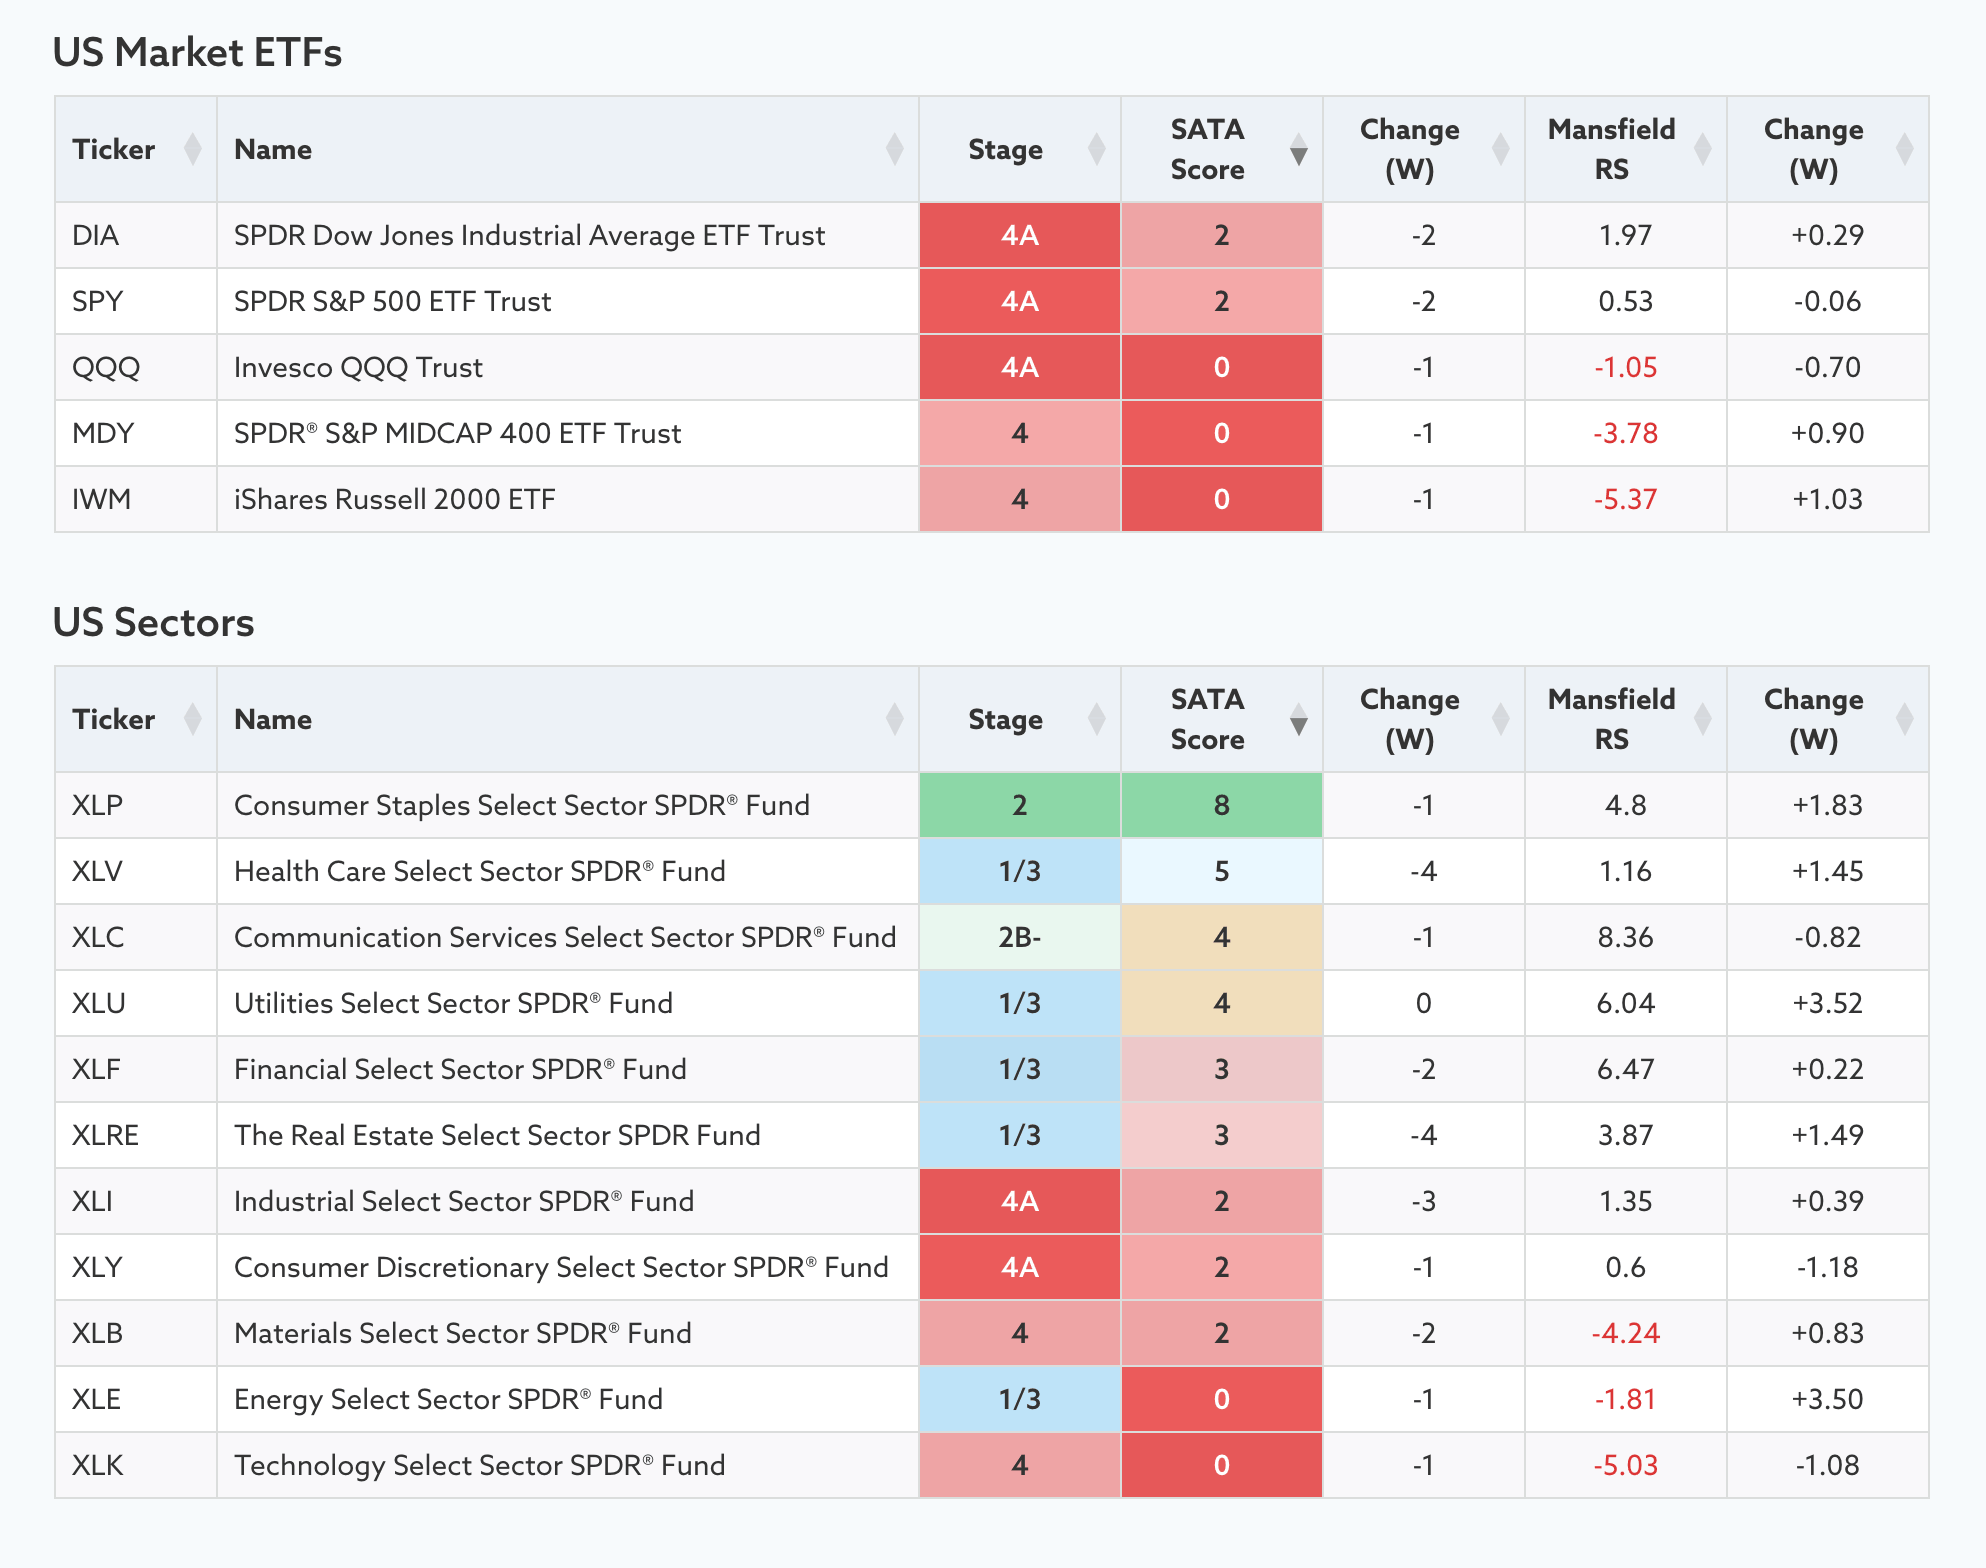Image resolution: width=1986 pixels, height=1568 pixels.
Task: Click XLC Mansfield RS 8.36 value
Action: click(1626, 937)
